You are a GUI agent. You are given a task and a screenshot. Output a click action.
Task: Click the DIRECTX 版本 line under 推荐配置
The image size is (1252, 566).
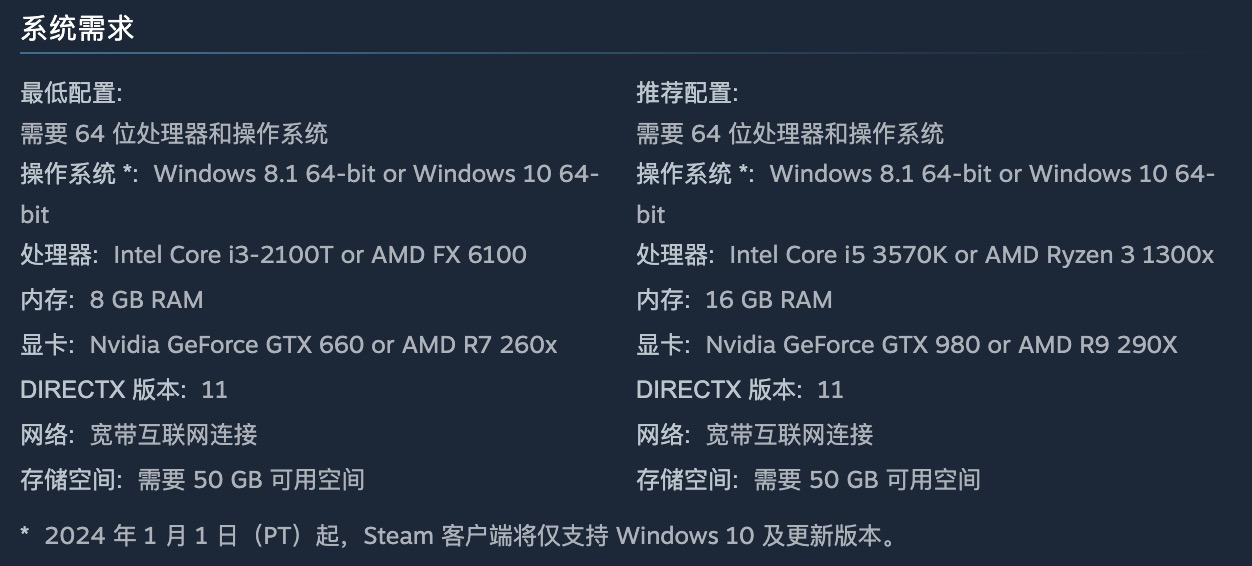pyautogui.click(x=740, y=390)
